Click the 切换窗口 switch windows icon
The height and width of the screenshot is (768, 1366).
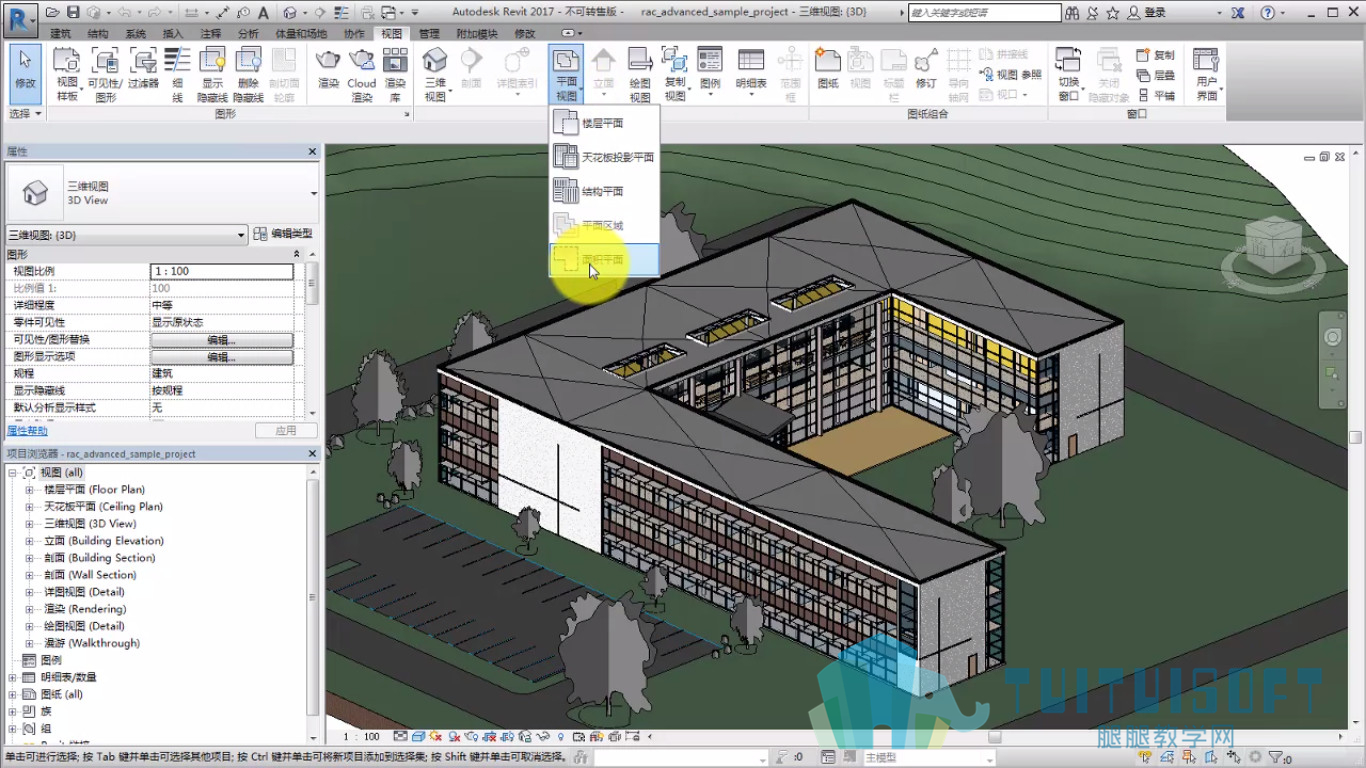(x=1069, y=74)
